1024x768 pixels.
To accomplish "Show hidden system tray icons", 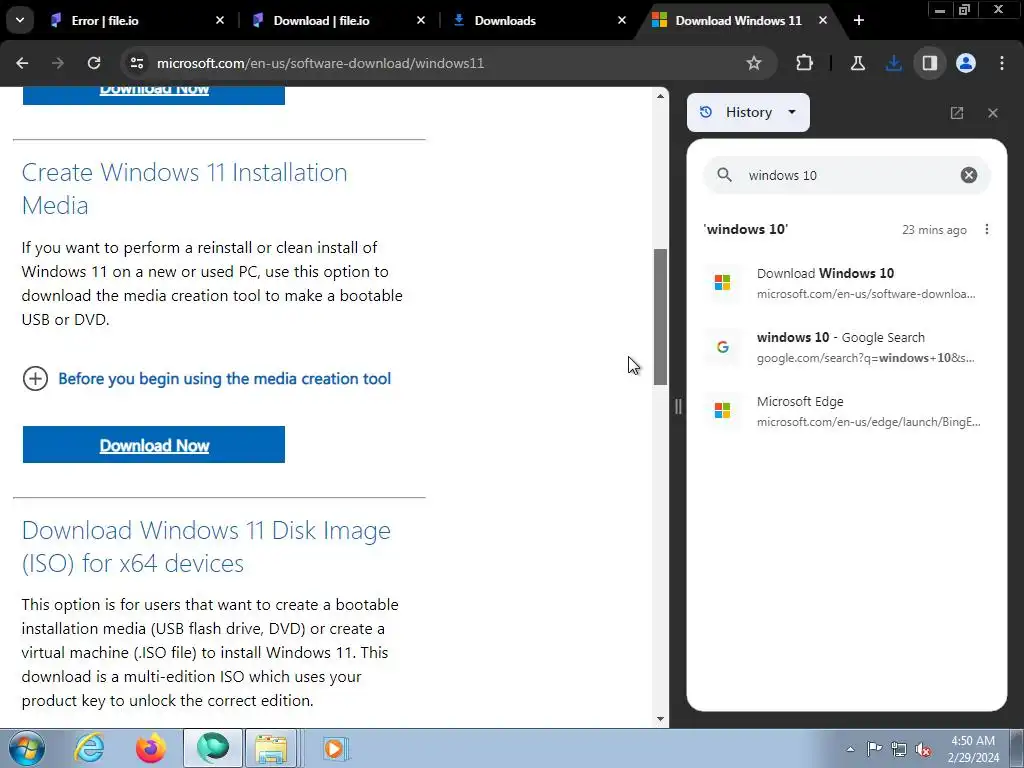I will 850,749.
